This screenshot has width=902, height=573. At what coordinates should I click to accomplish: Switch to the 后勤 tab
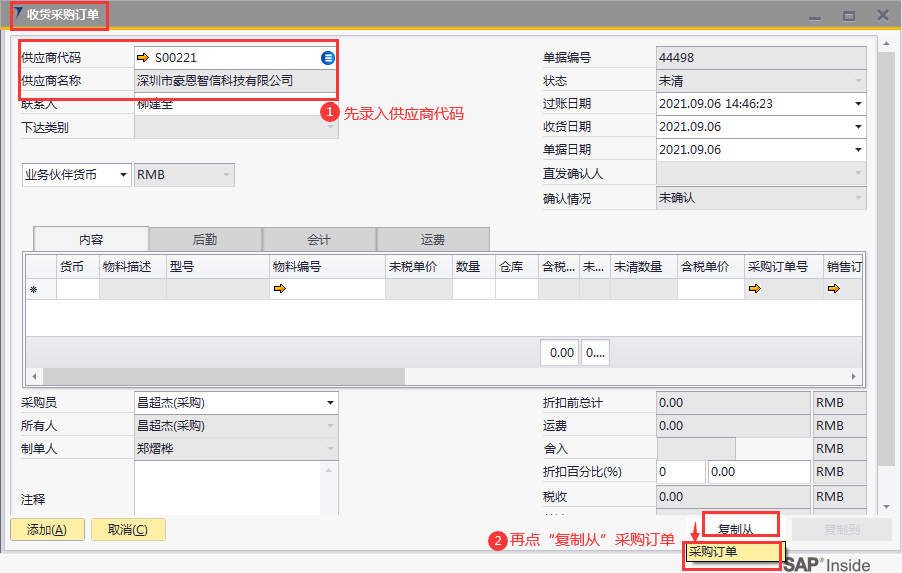[205, 240]
